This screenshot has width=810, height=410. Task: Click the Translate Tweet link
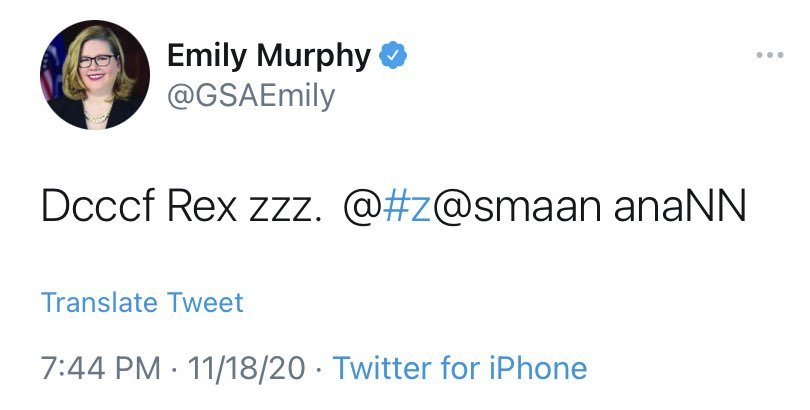pos(142,302)
